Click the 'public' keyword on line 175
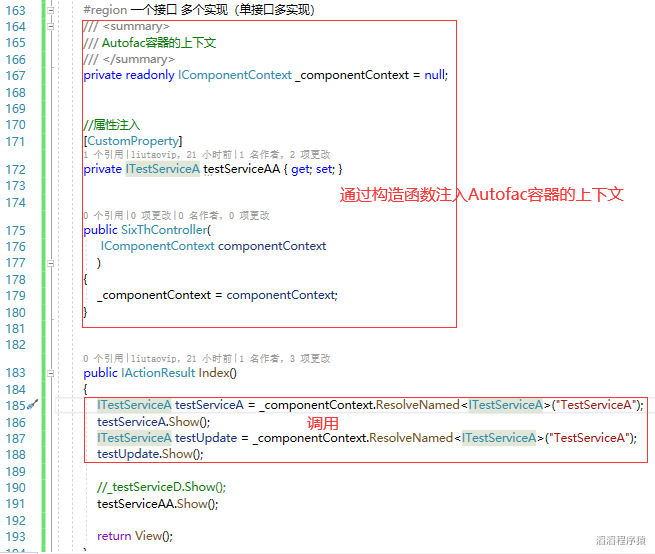655x554 pixels. 100,230
